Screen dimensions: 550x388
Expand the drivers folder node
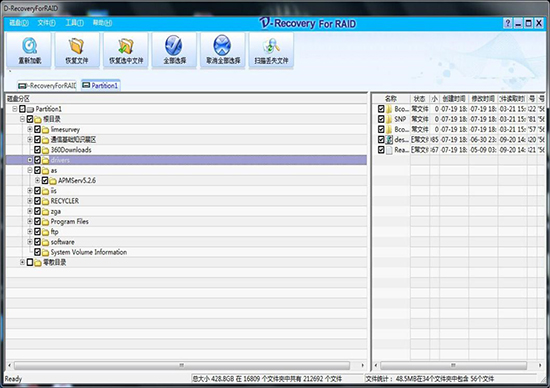30,160
